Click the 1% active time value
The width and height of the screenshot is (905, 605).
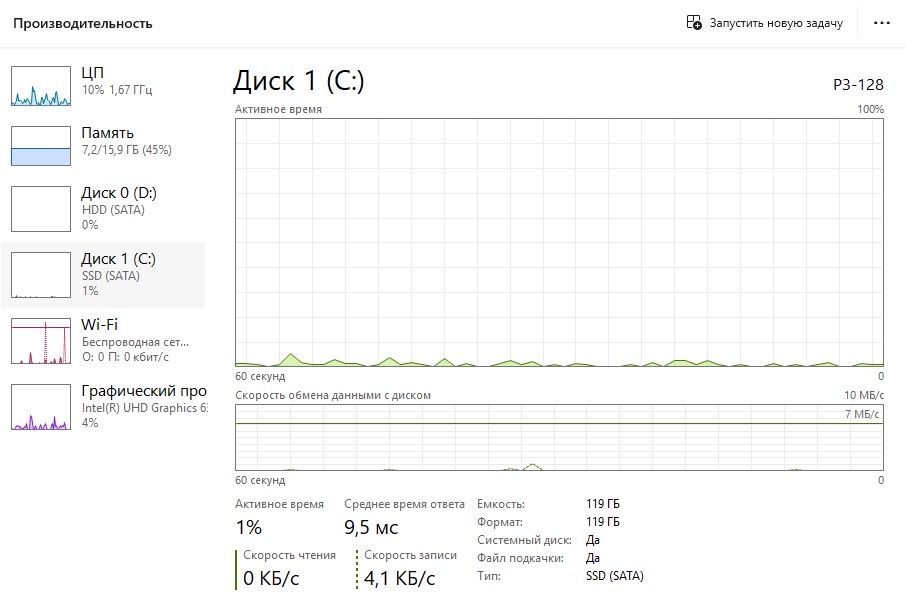pyautogui.click(x=249, y=527)
